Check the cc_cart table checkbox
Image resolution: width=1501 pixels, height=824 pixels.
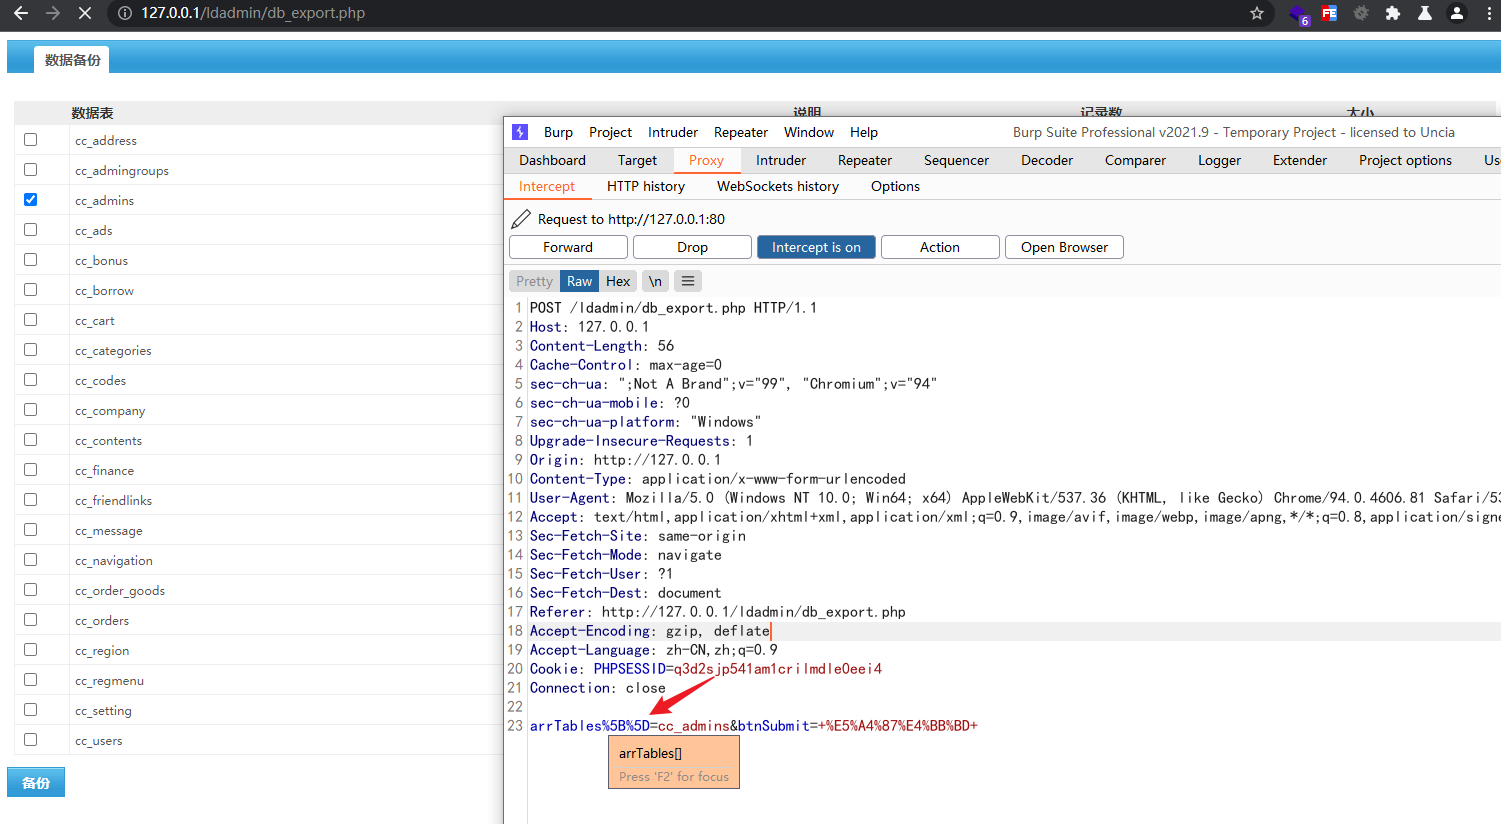click(x=30, y=320)
